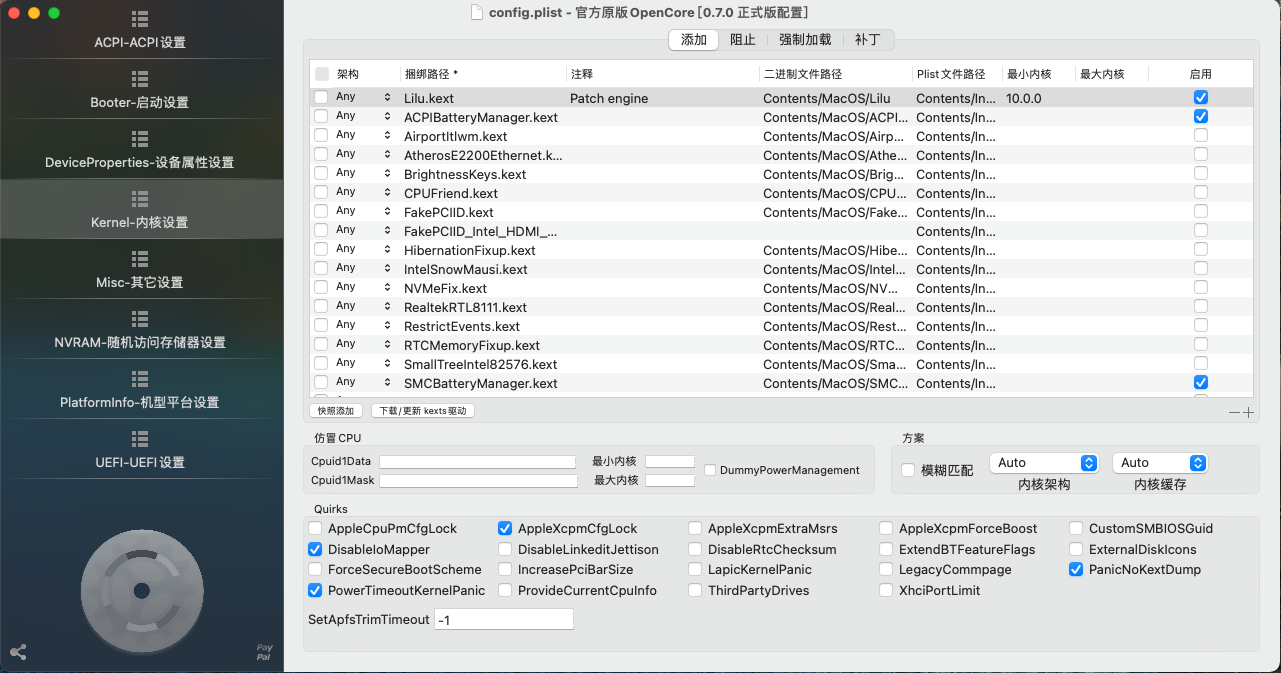Click the 最大内核 field under 仿冒 CPU
Viewport: 1281px width, 673px height.
click(670, 481)
